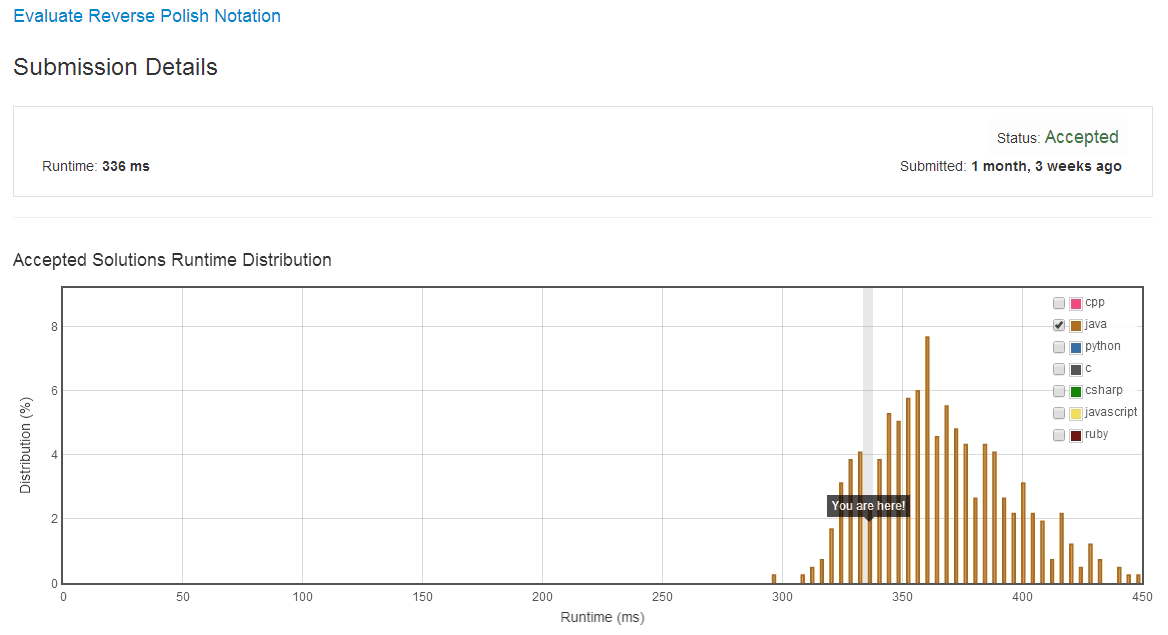Click the 'Accepted' status text
The width and height of the screenshot is (1168, 635).
click(x=1082, y=137)
